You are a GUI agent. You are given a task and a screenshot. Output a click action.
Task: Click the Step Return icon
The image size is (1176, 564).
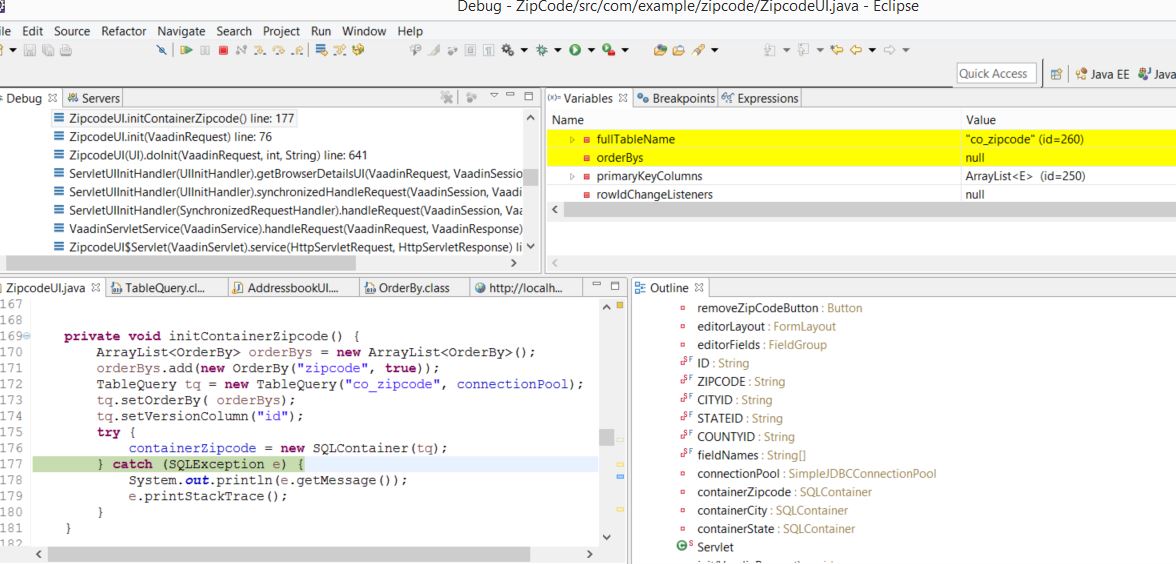tap(297, 50)
